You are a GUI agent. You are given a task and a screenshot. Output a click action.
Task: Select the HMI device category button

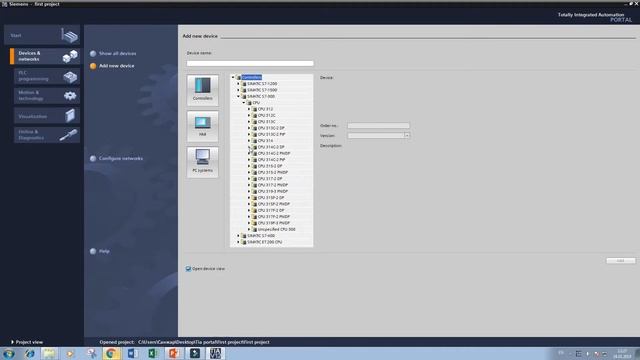click(x=202, y=126)
